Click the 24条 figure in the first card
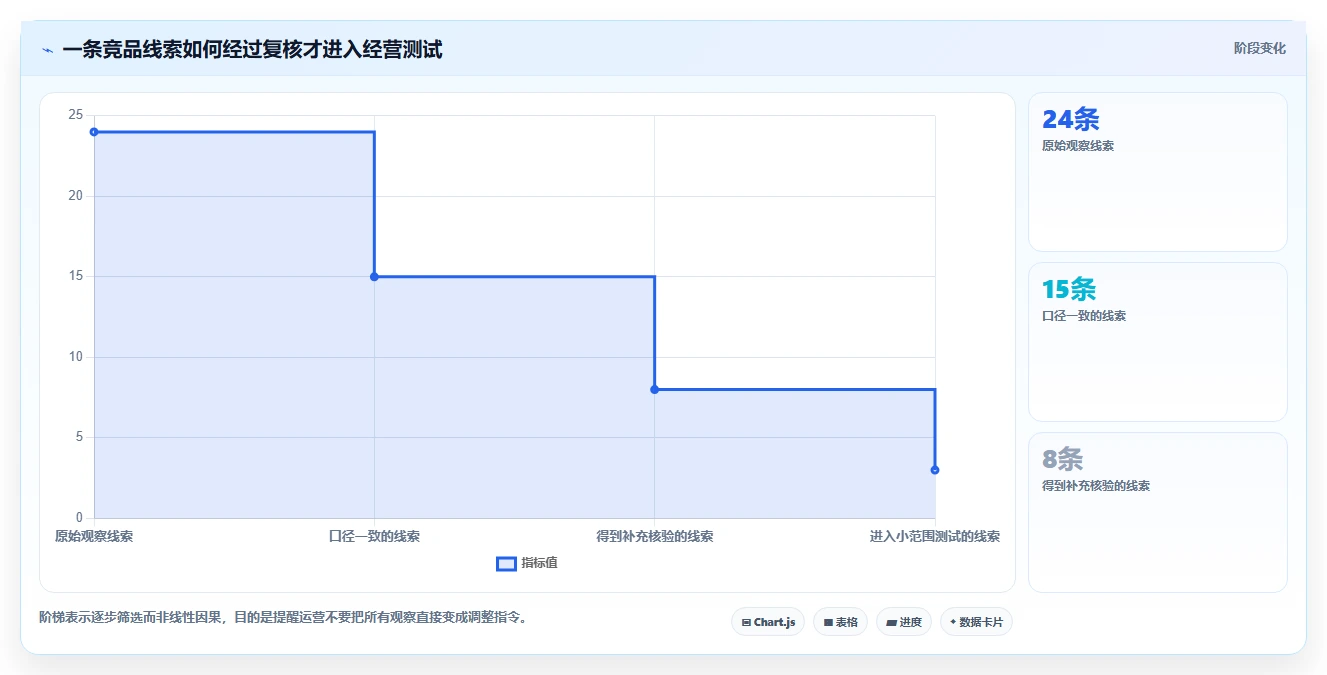The height and width of the screenshot is (675, 1327). click(1071, 119)
